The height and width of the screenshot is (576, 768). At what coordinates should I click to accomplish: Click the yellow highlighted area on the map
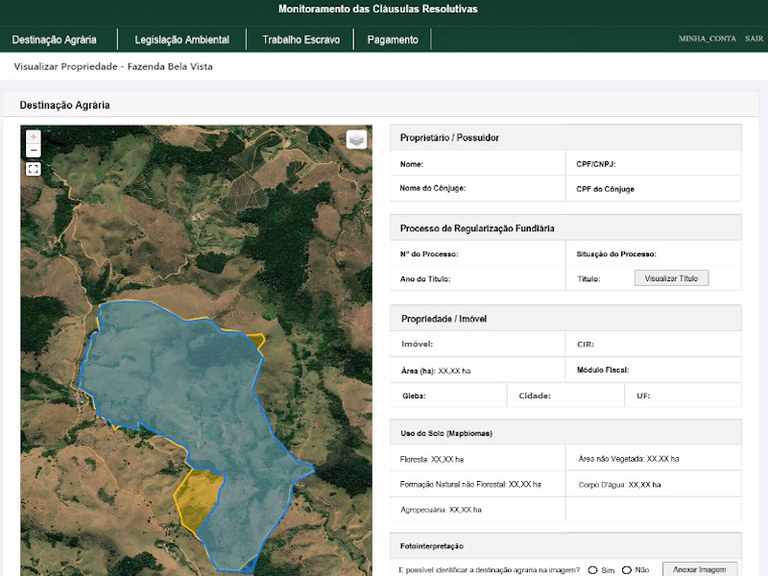[198, 495]
